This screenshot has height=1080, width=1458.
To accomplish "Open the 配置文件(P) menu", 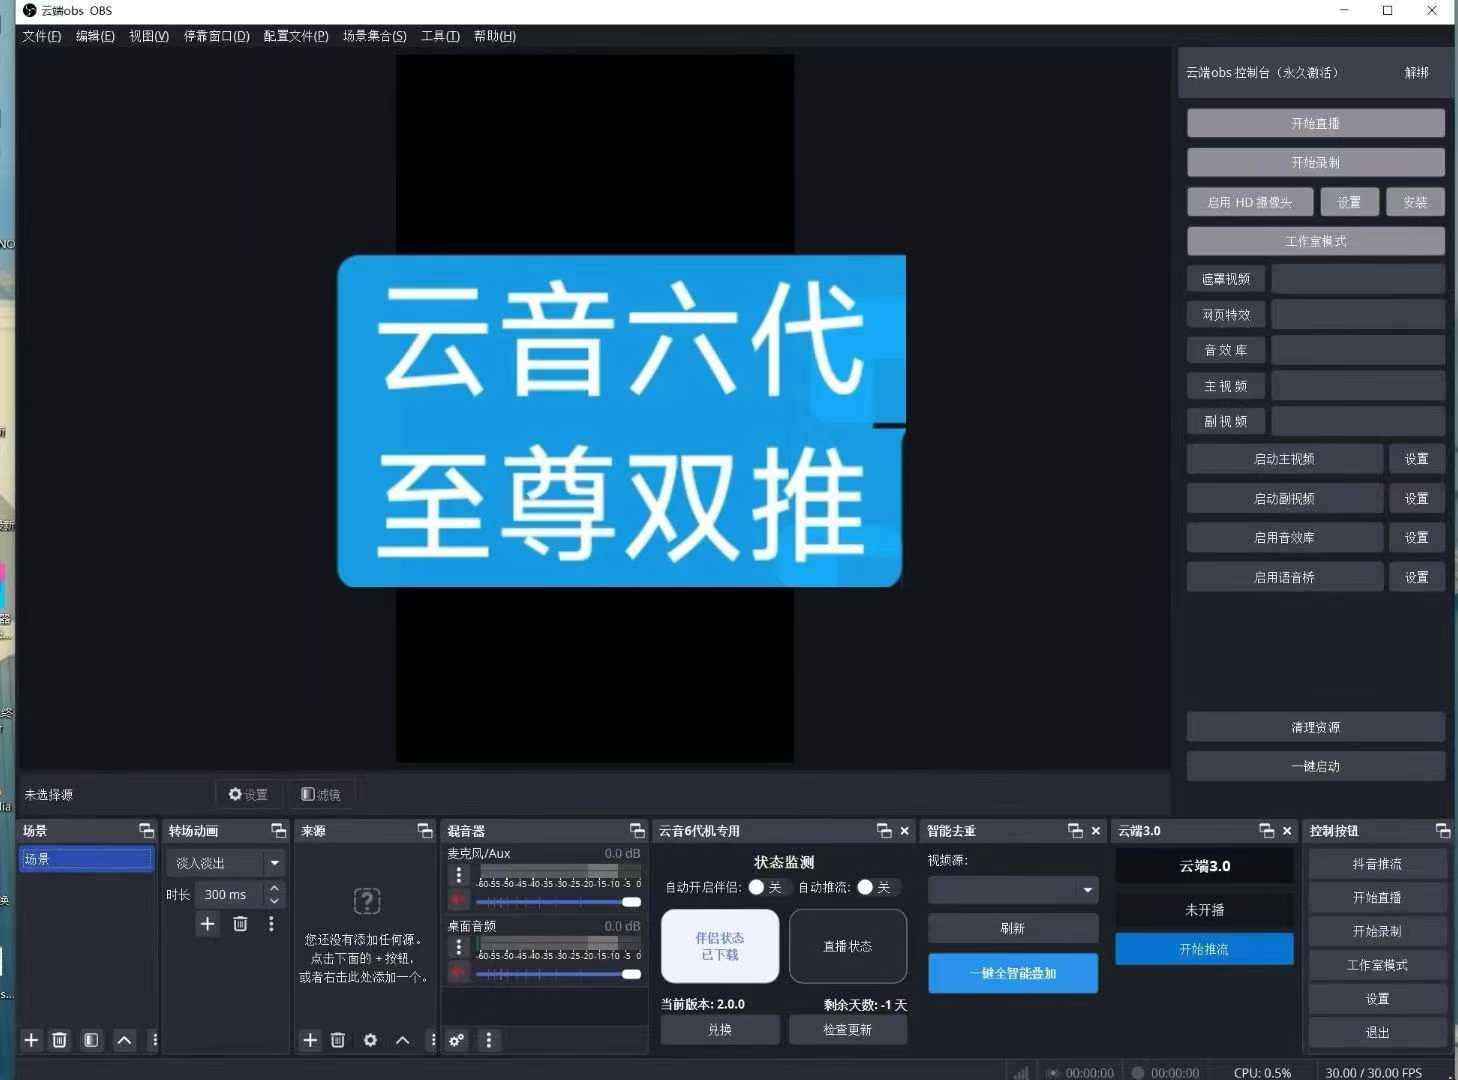I will [x=296, y=36].
